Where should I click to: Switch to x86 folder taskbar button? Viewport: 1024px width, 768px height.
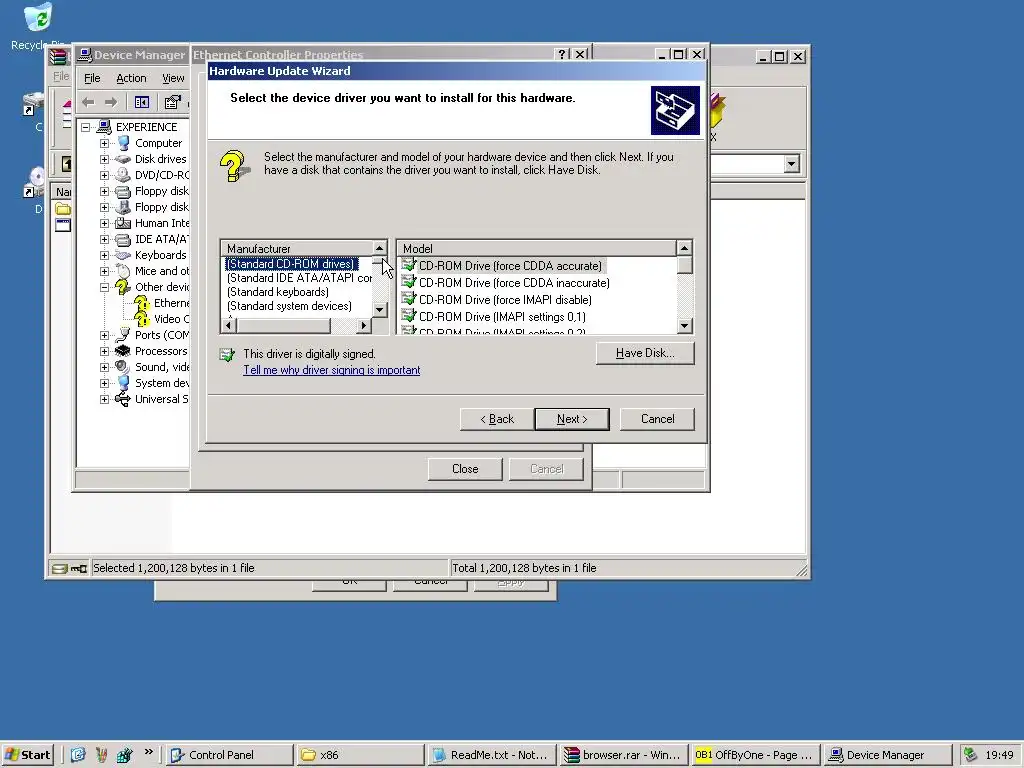point(360,755)
